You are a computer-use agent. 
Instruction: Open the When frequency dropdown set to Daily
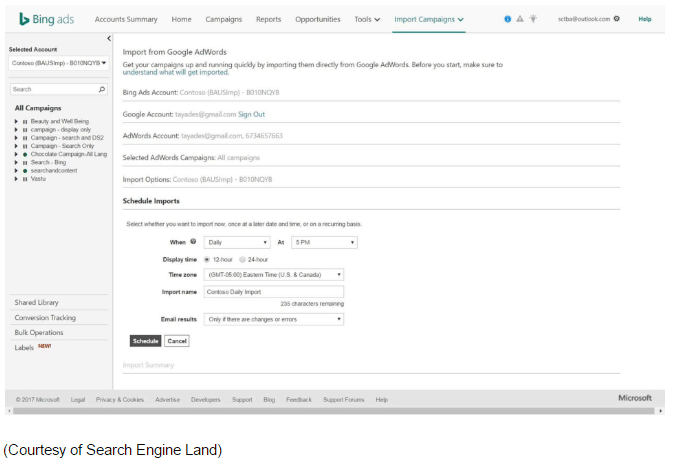tap(237, 242)
